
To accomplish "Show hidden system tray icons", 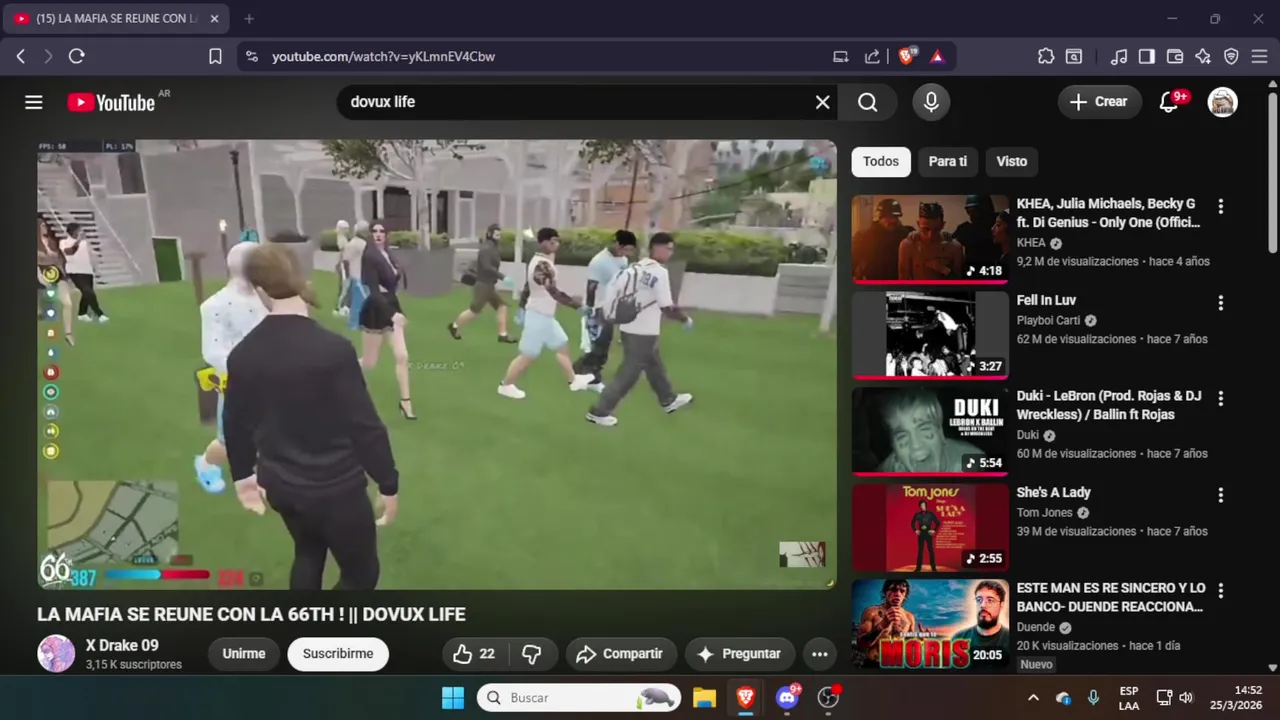I will click(1033, 698).
